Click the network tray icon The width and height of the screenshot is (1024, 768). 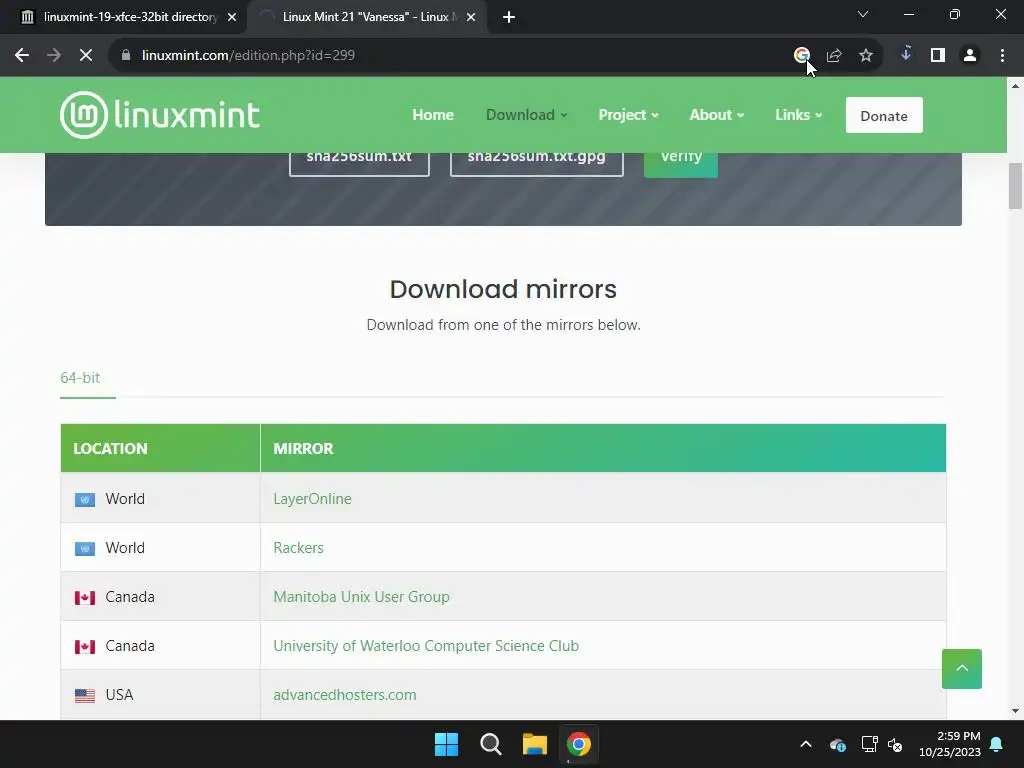coord(869,744)
